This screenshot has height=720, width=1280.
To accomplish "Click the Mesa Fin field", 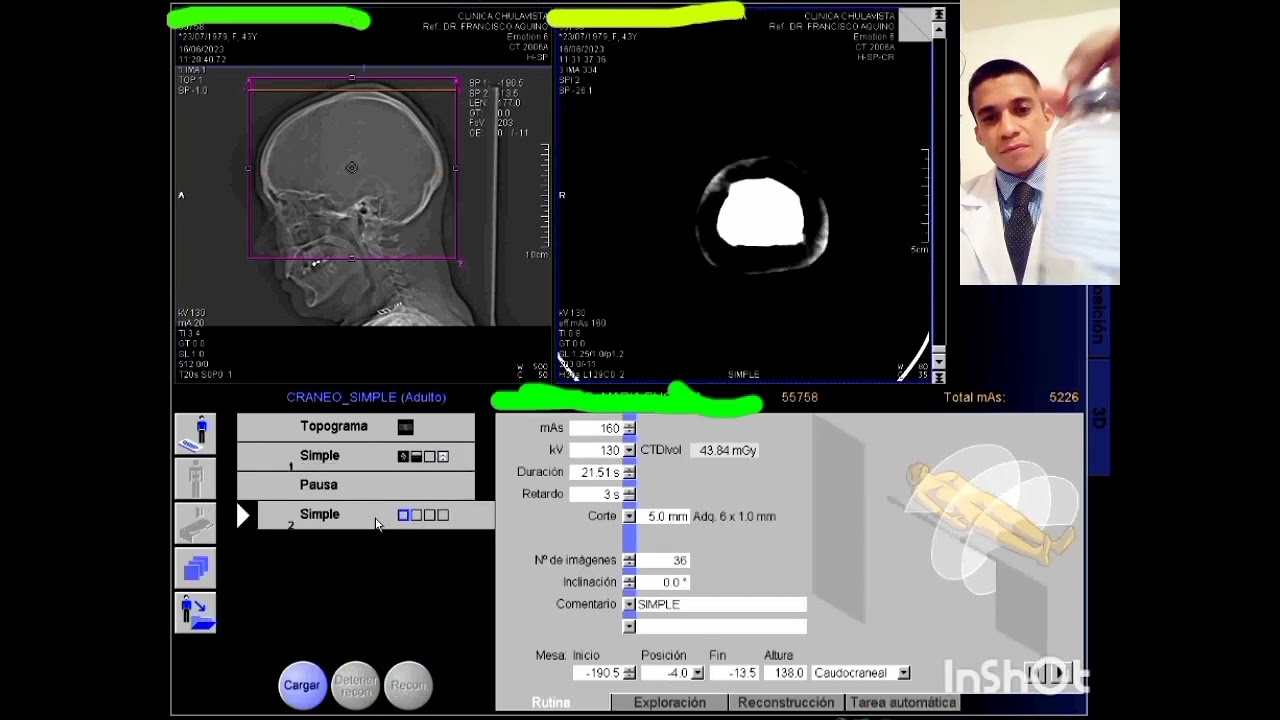I will (x=734, y=673).
